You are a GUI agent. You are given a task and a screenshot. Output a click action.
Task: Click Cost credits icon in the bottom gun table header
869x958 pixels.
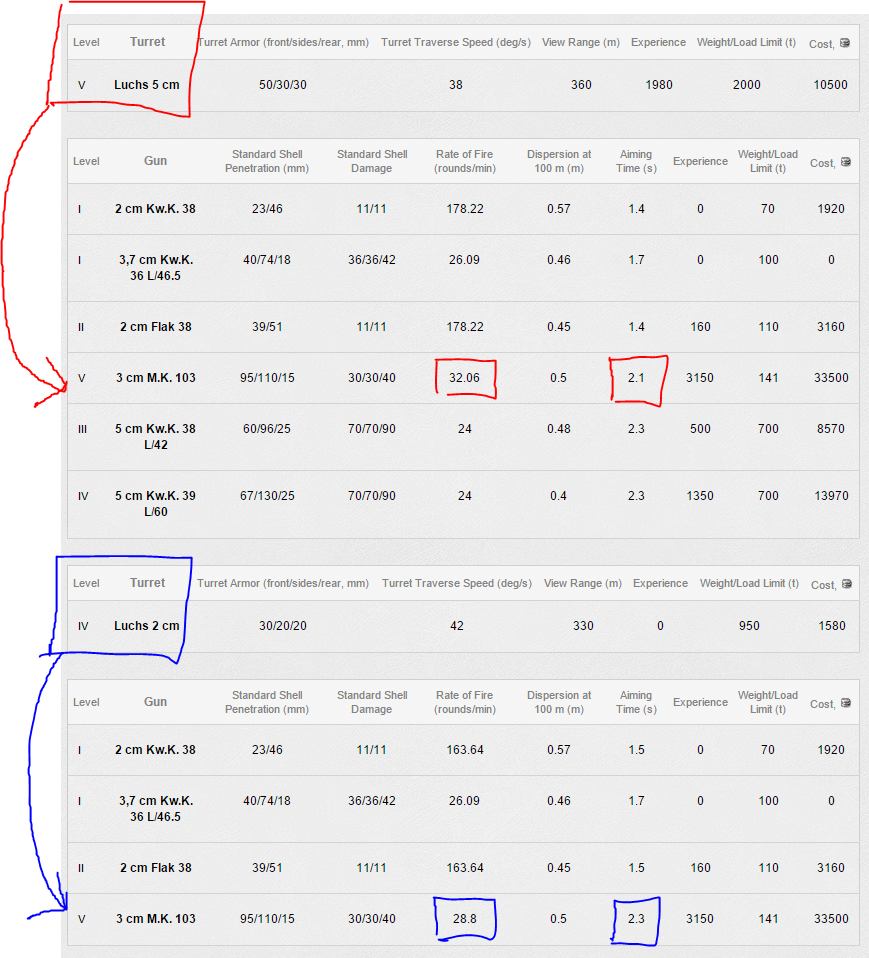point(845,704)
